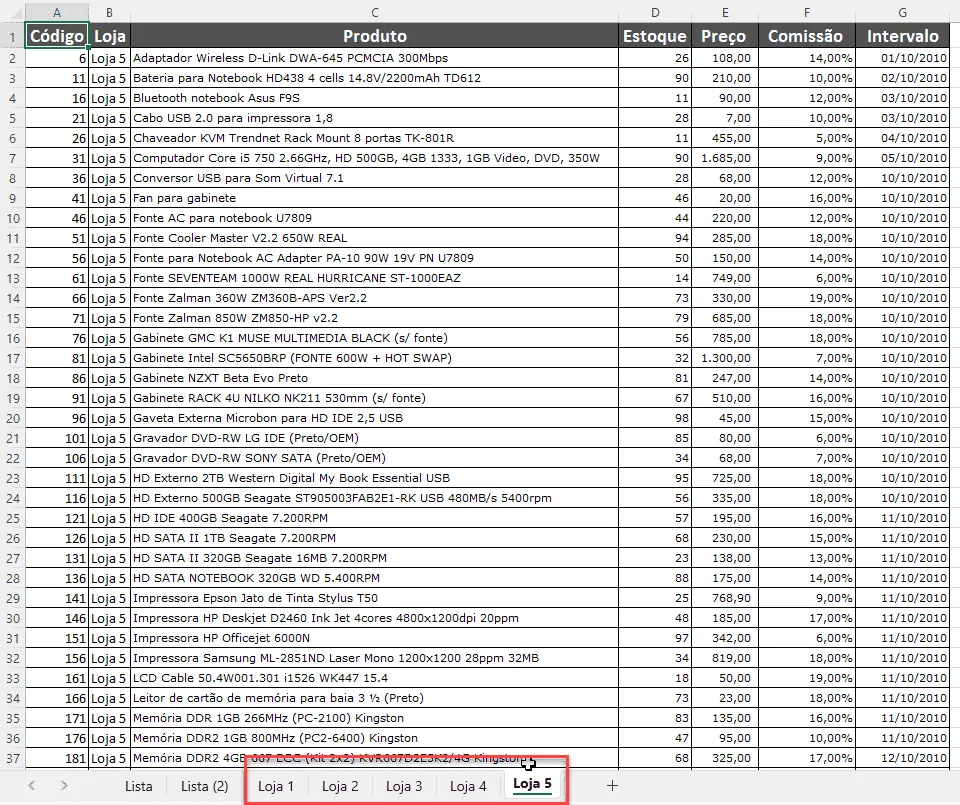Select cell Bluetooth notebook Asus F9S
The height and width of the screenshot is (805, 960).
coord(375,98)
